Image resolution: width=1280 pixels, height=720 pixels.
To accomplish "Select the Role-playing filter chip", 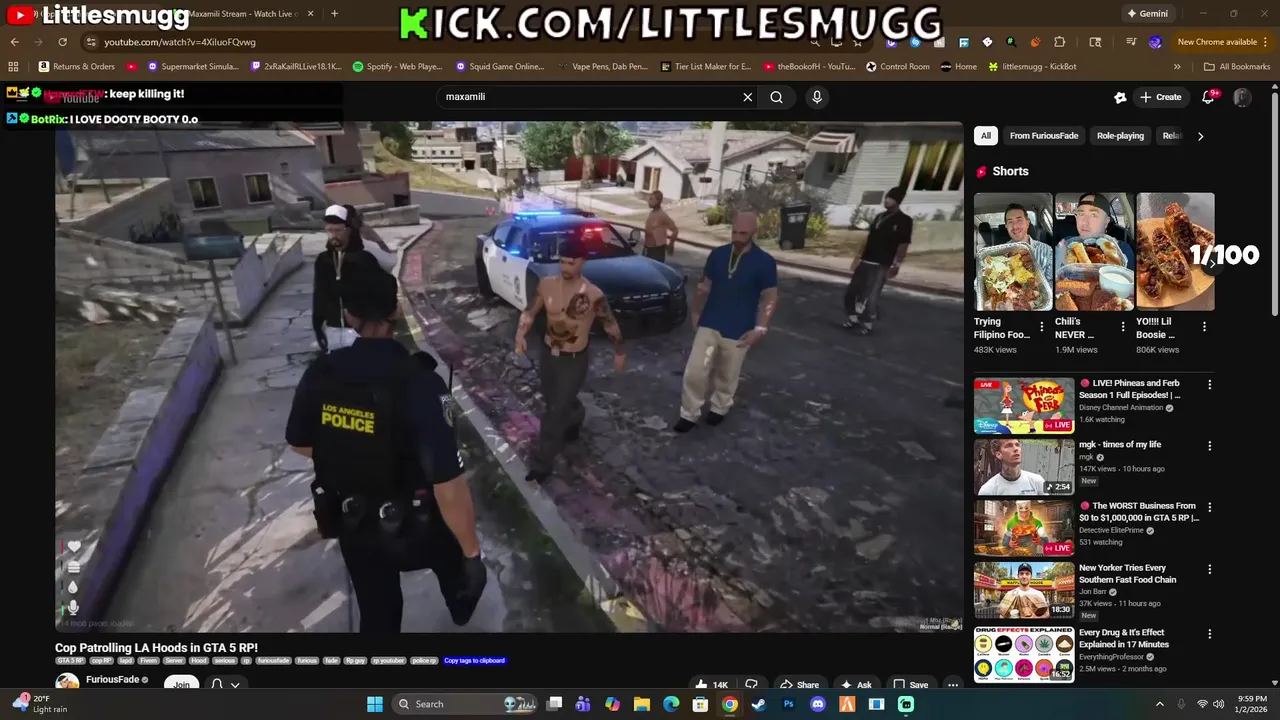I will click(x=1120, y=136).
